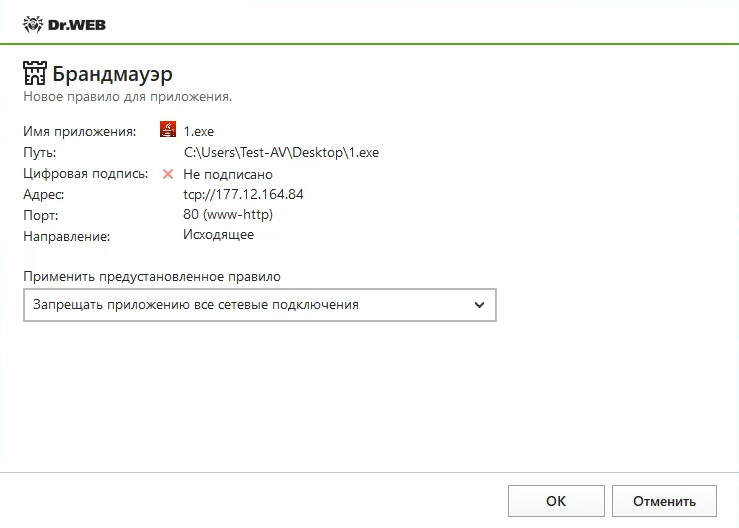The height and width of the screenshot is (528, 739).
Task: Click the Dr.WEB brand name text
Action: (x=77, y=25)
